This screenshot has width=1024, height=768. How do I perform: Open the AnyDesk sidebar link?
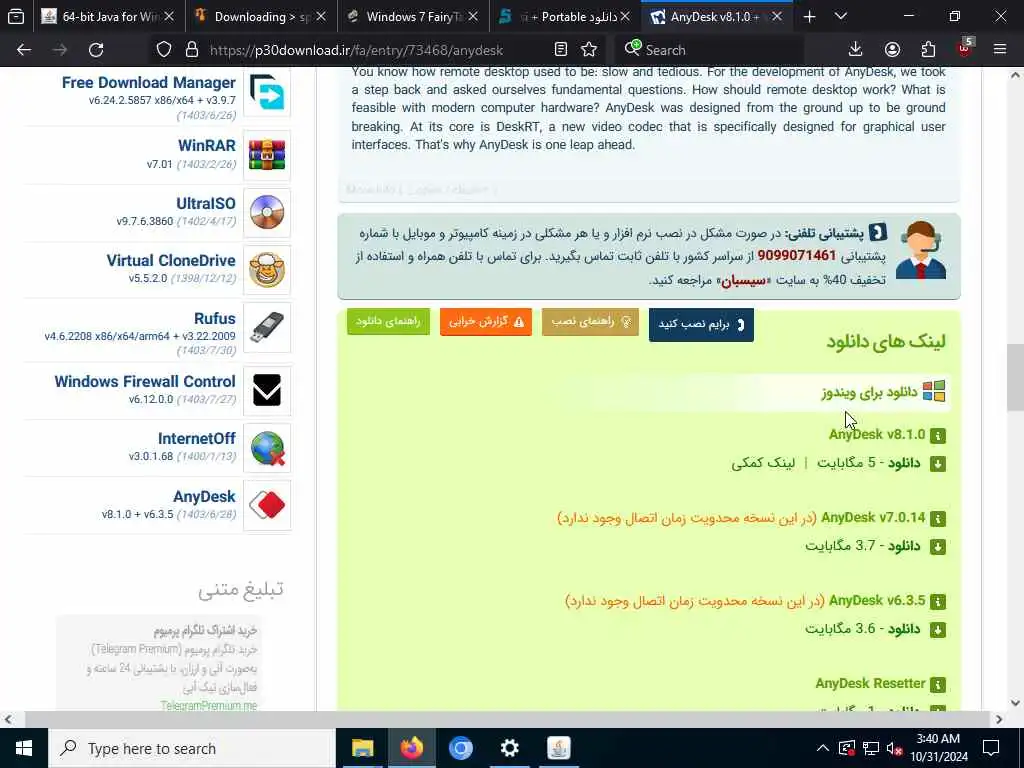pos(204,497)
